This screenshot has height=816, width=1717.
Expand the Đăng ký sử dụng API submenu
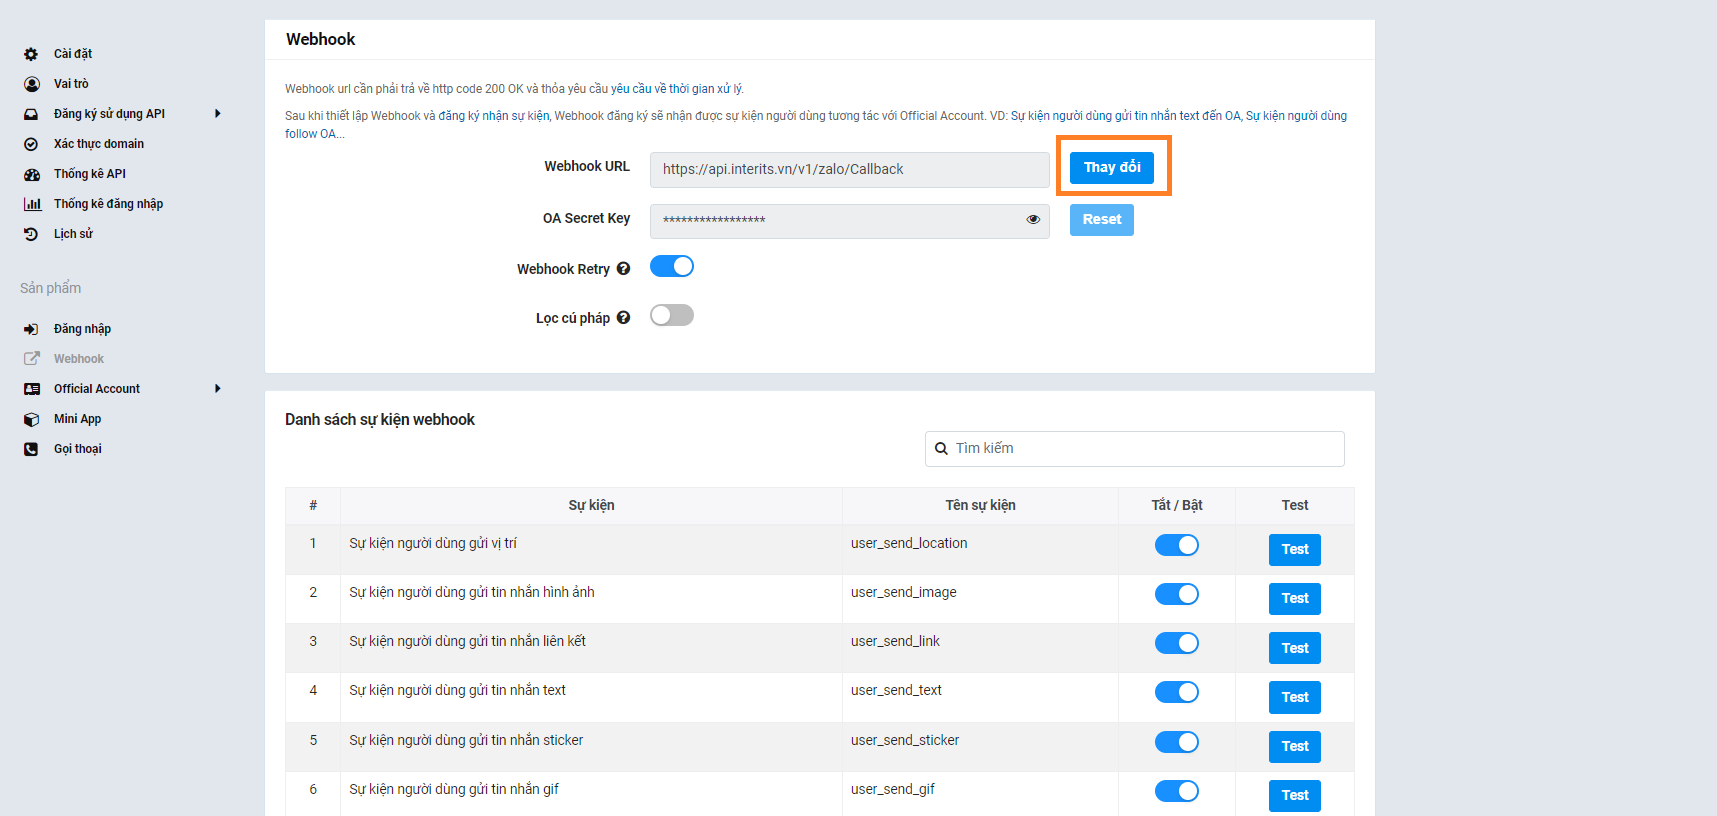[x=218, y=114]
